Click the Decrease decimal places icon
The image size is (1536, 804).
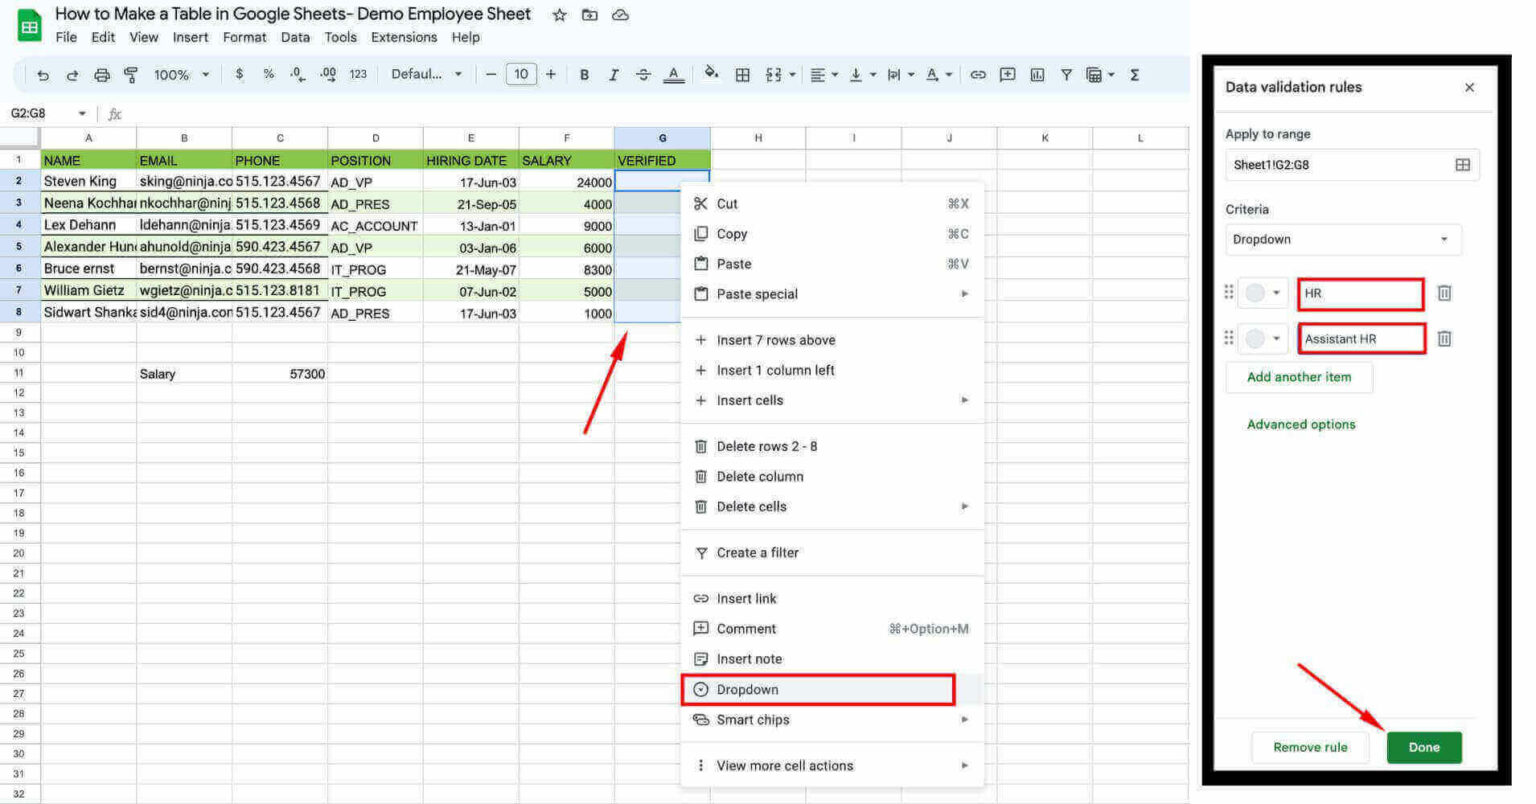pyautogui.click(x=295, y=74)
